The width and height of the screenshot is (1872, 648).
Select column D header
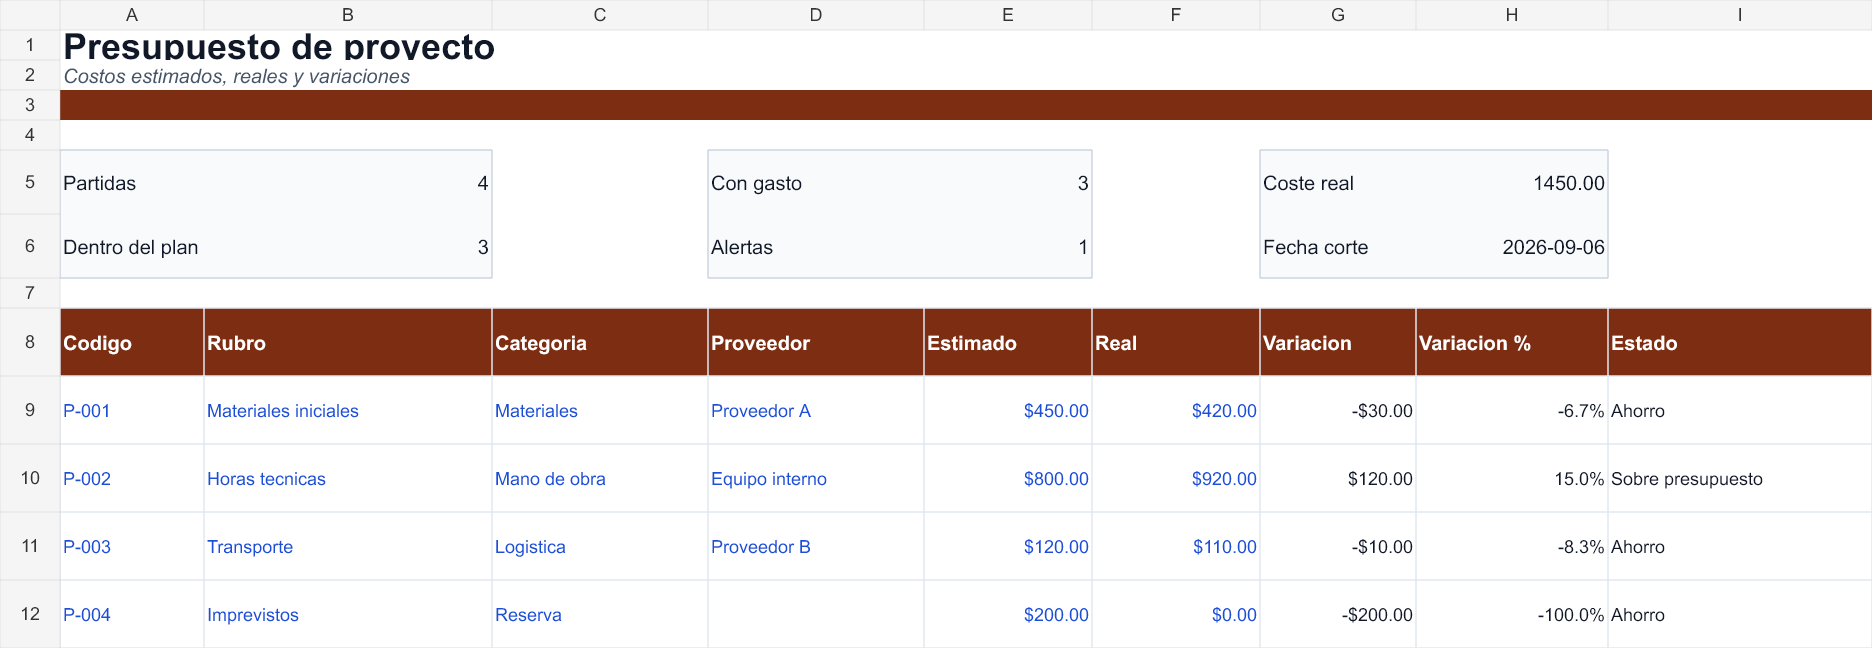(x=816, y=15)
